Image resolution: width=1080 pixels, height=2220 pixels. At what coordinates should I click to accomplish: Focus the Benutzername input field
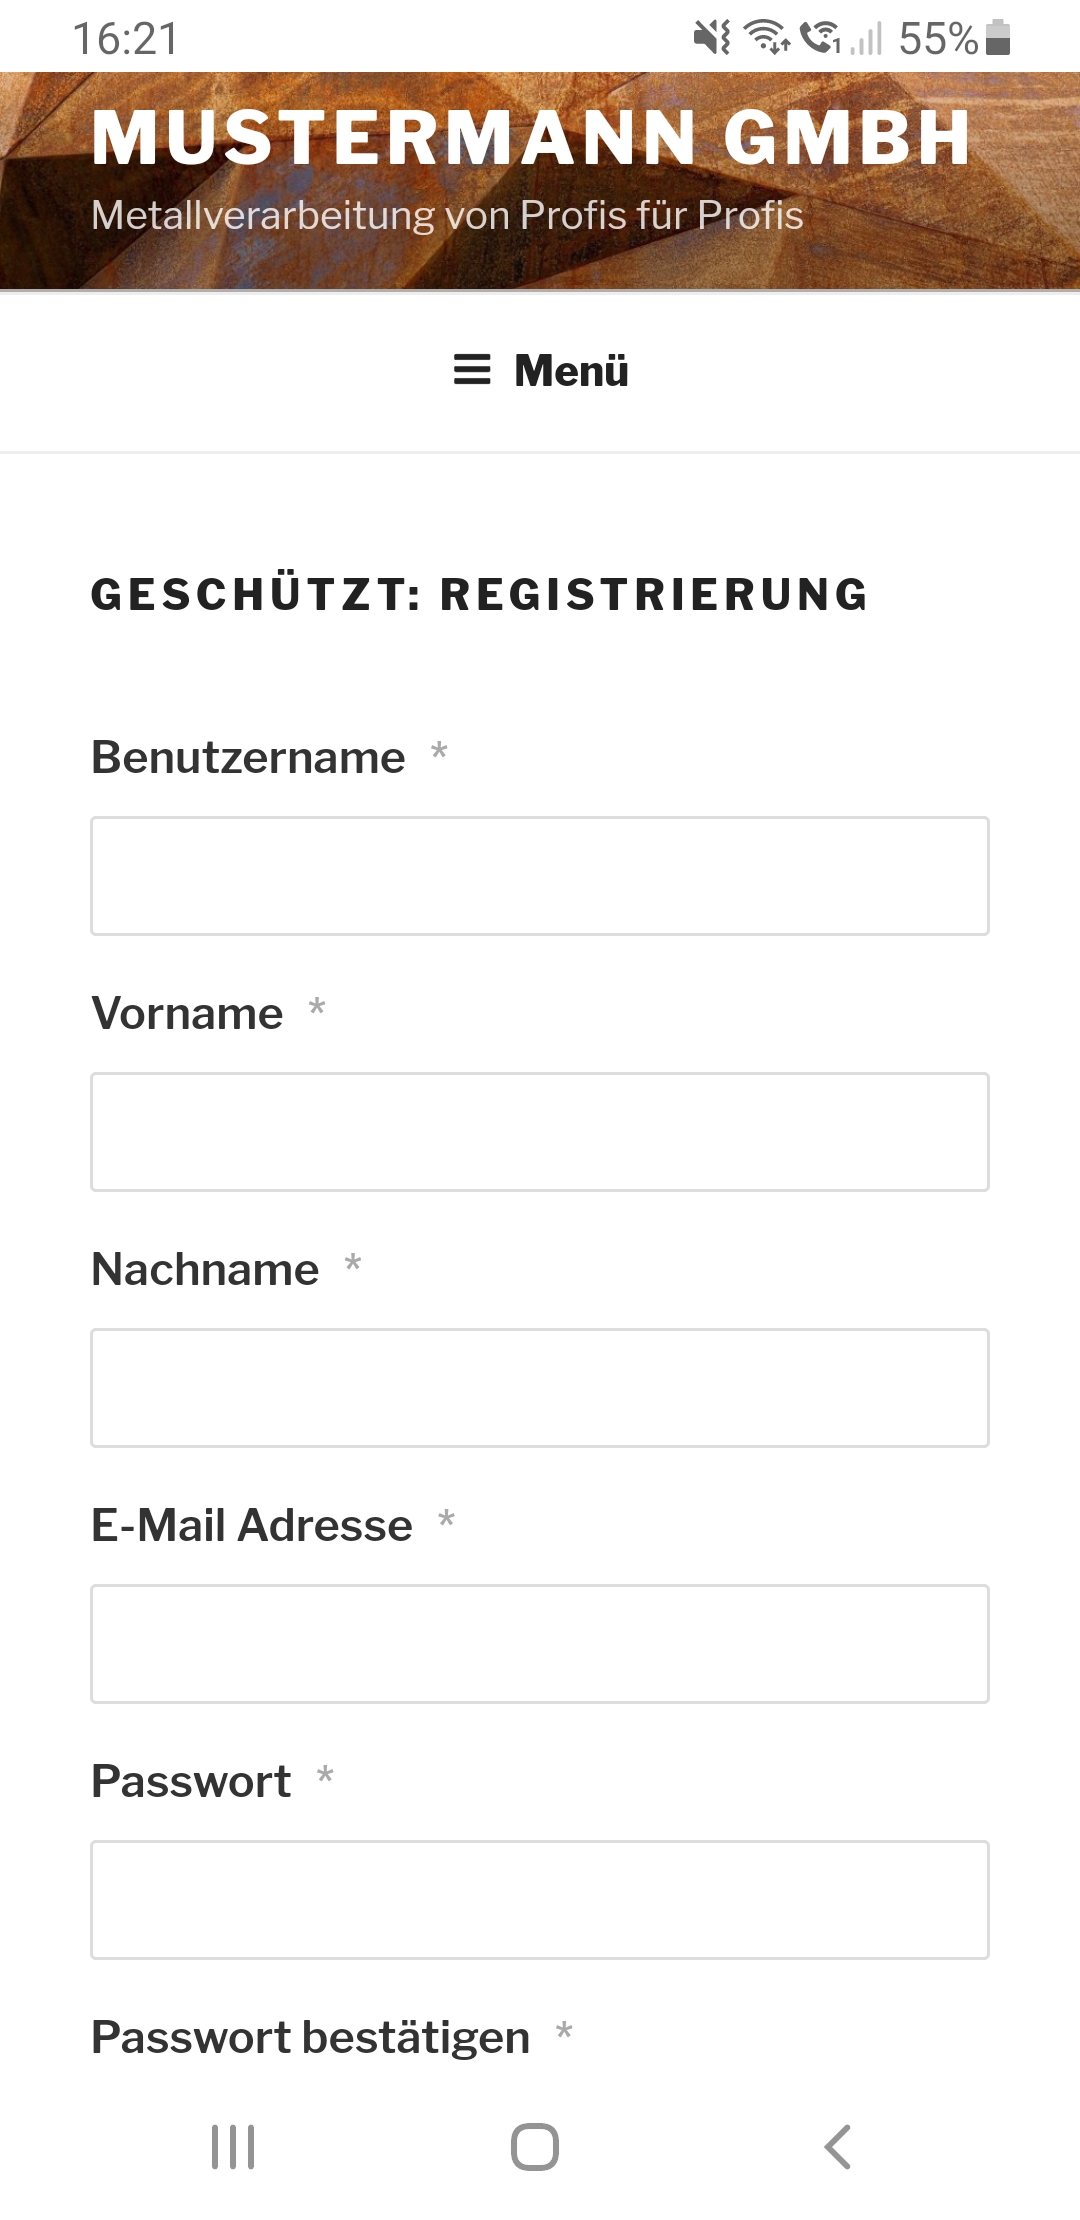coord(540,876)
